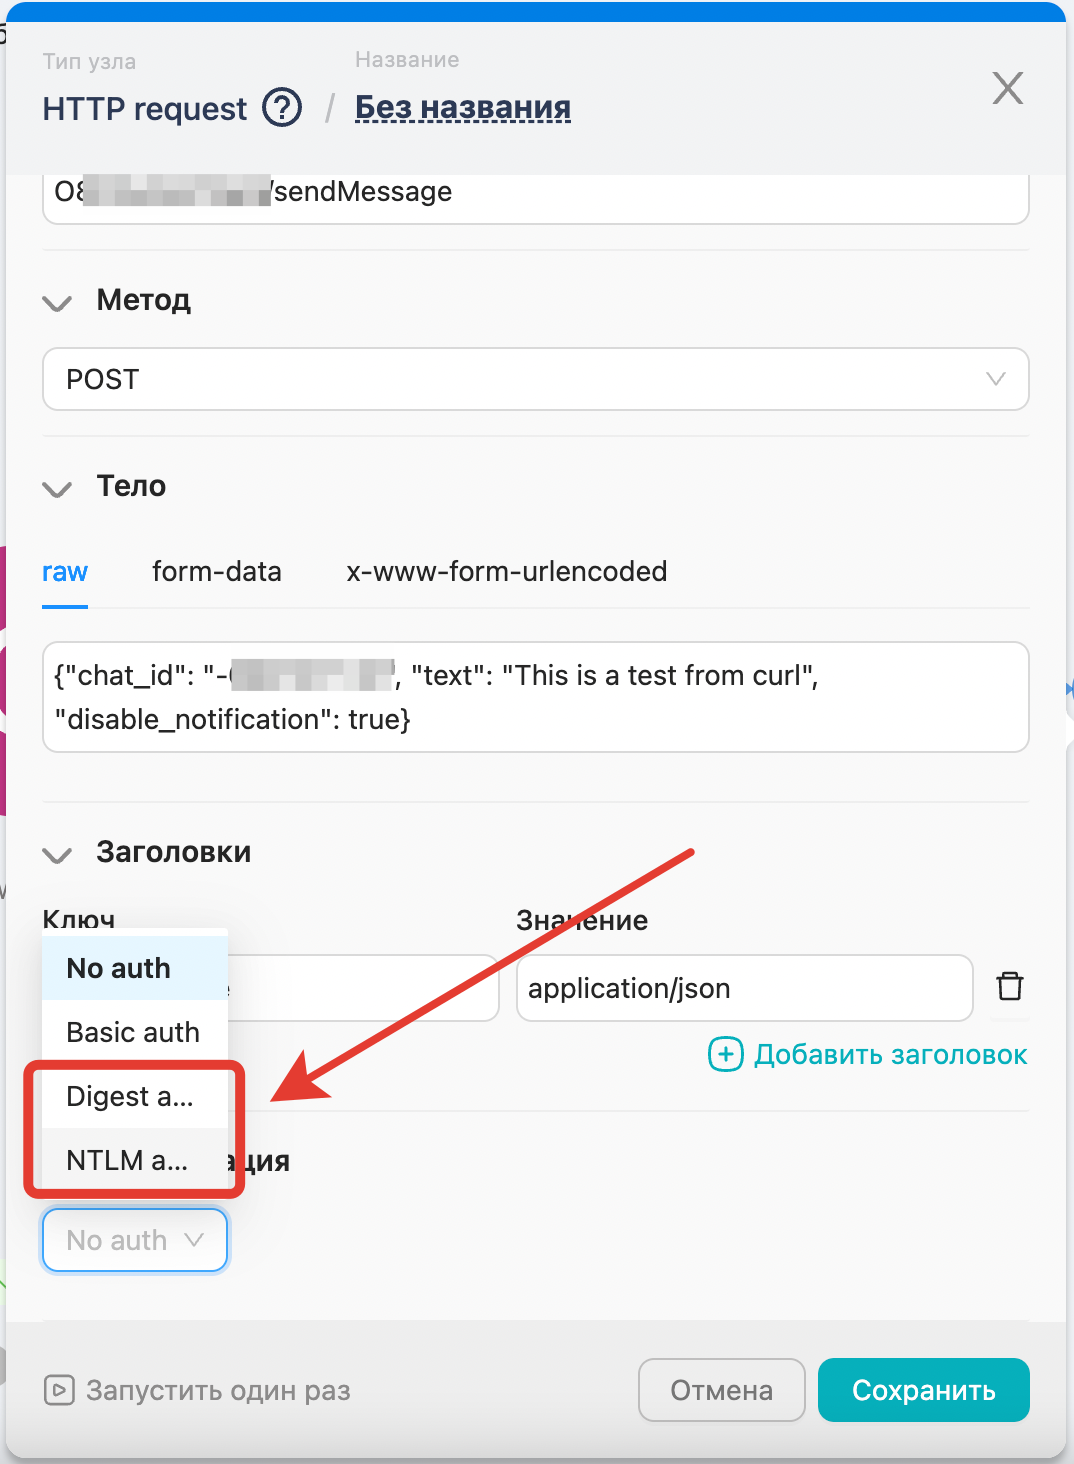Click the plus icon to add header

pos(725,1054)
